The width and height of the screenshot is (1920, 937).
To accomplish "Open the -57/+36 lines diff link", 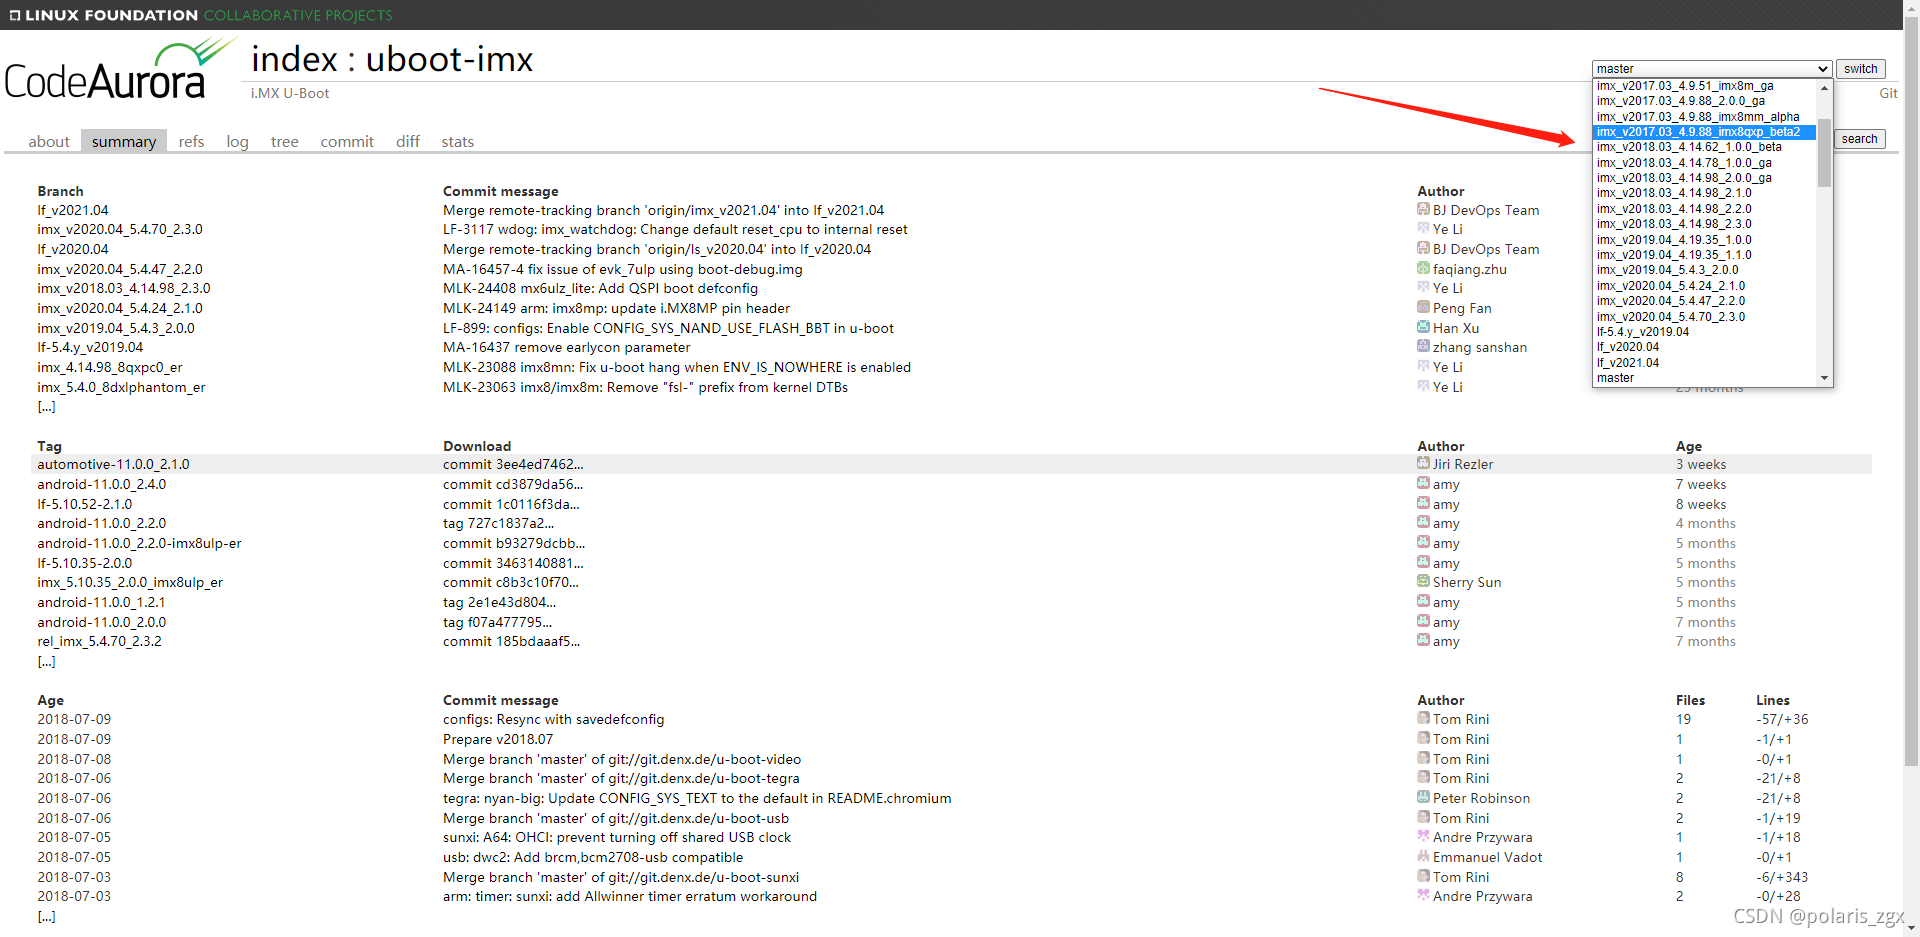I will [1782, 719].
